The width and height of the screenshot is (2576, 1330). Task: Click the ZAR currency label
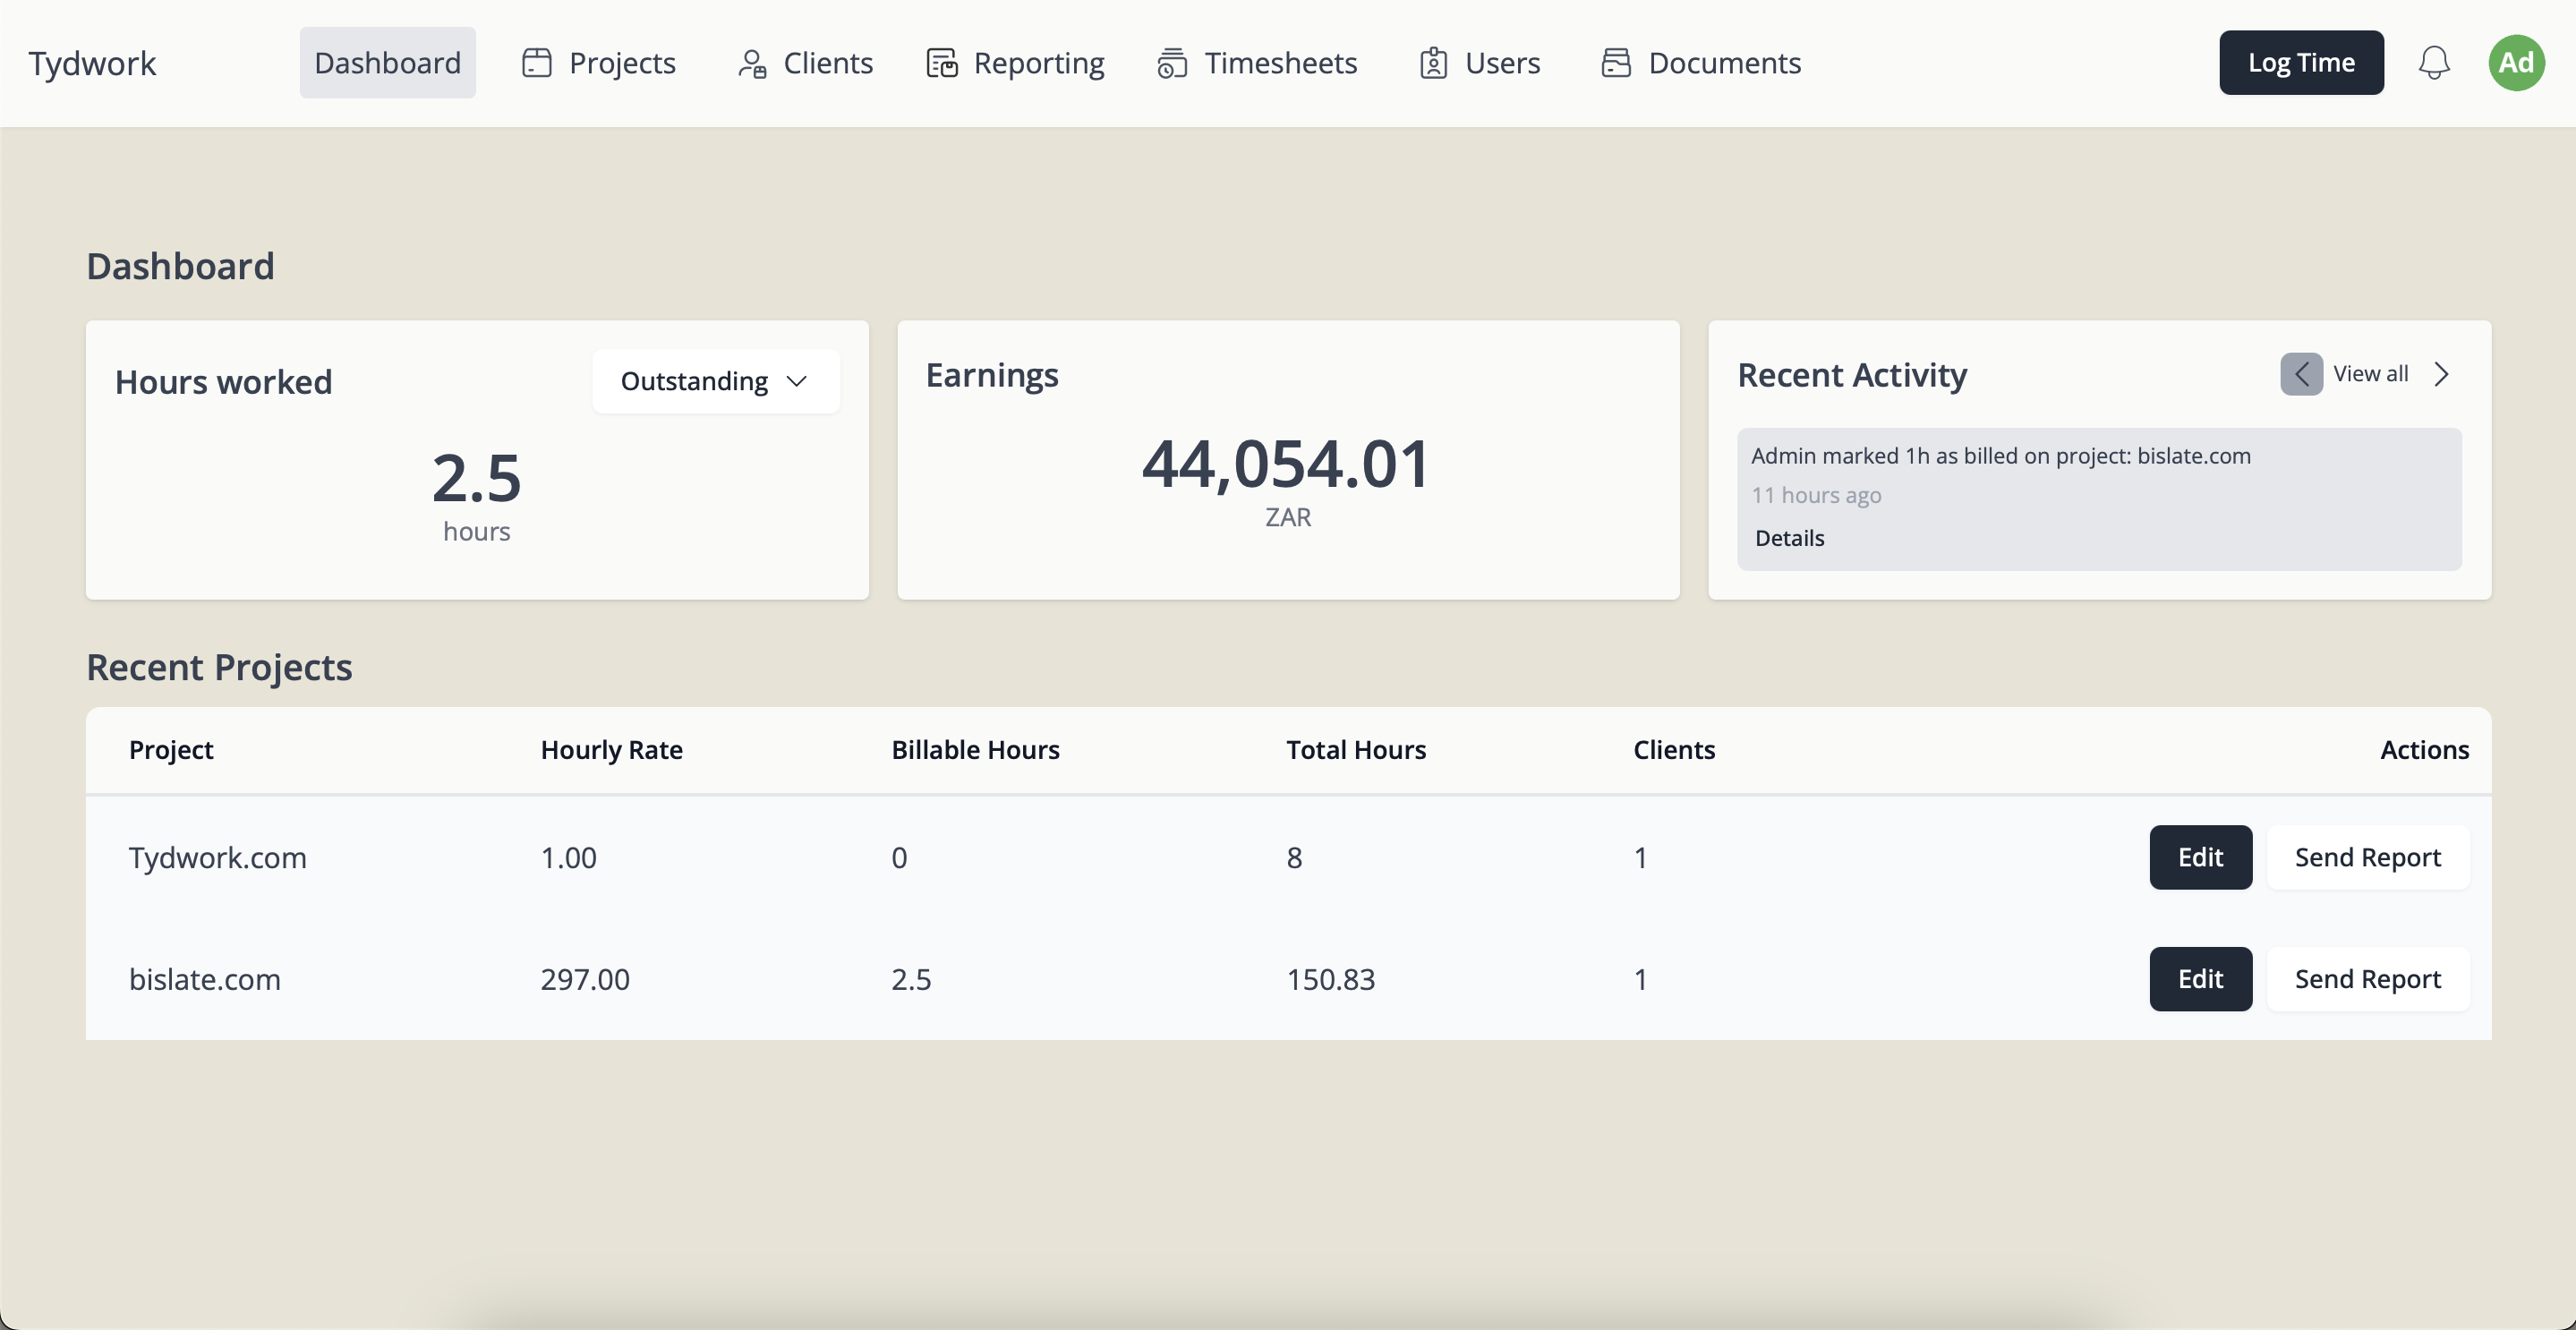click(x=1288, y=517)
